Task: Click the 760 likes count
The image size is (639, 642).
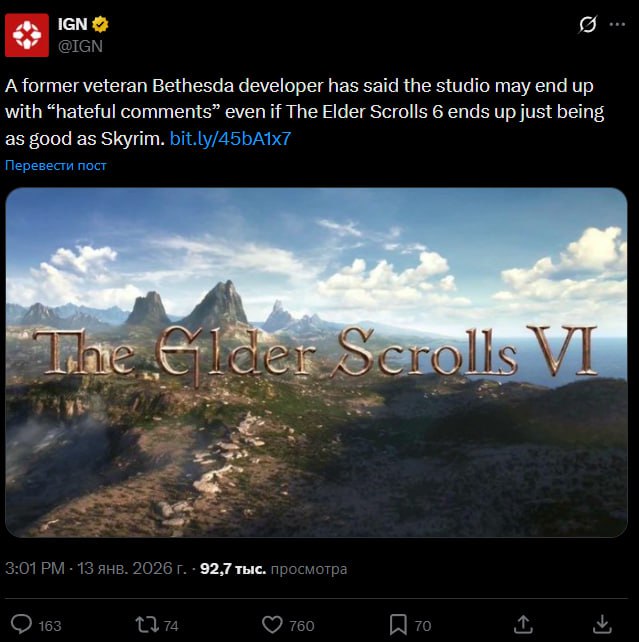Action: click(x=302, y=626)
